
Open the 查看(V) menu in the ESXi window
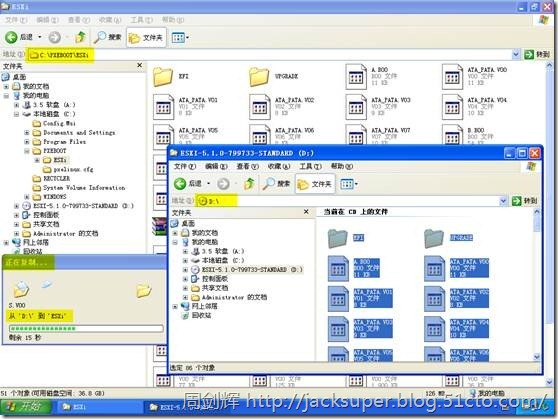pyautogui.click(x=79, y=20)
